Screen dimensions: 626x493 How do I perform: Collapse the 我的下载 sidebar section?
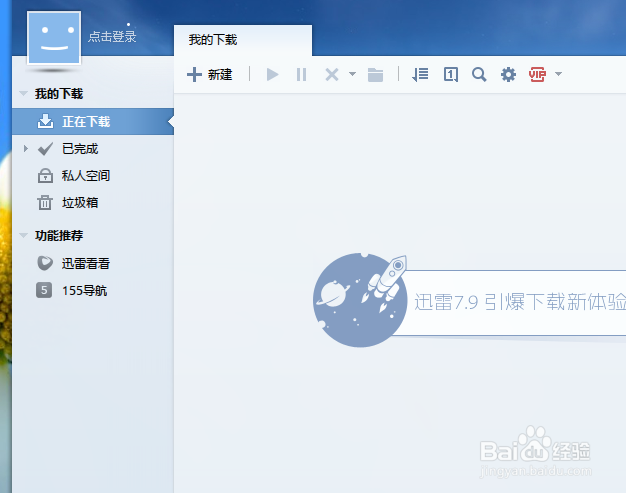point(24,94)
